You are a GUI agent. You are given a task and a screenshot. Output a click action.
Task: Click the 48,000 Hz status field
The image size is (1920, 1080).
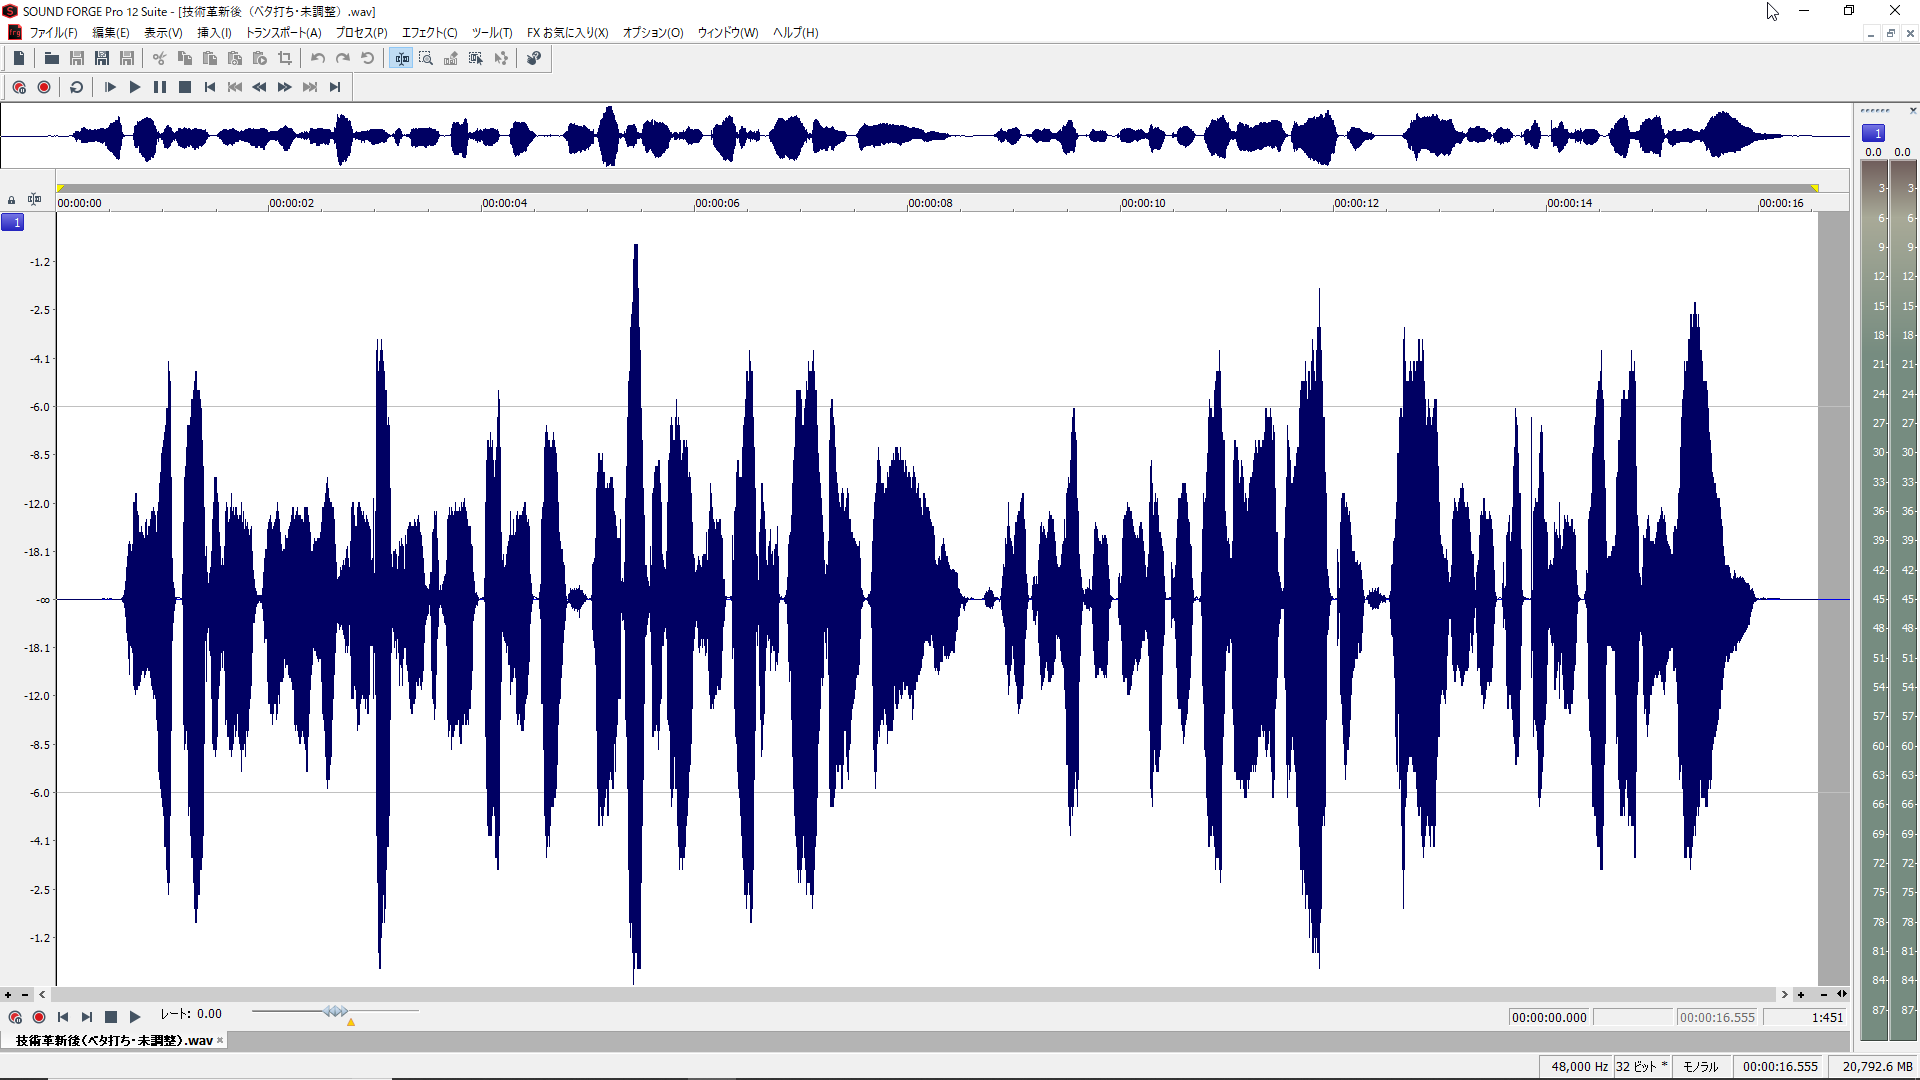point(1579,1066)
